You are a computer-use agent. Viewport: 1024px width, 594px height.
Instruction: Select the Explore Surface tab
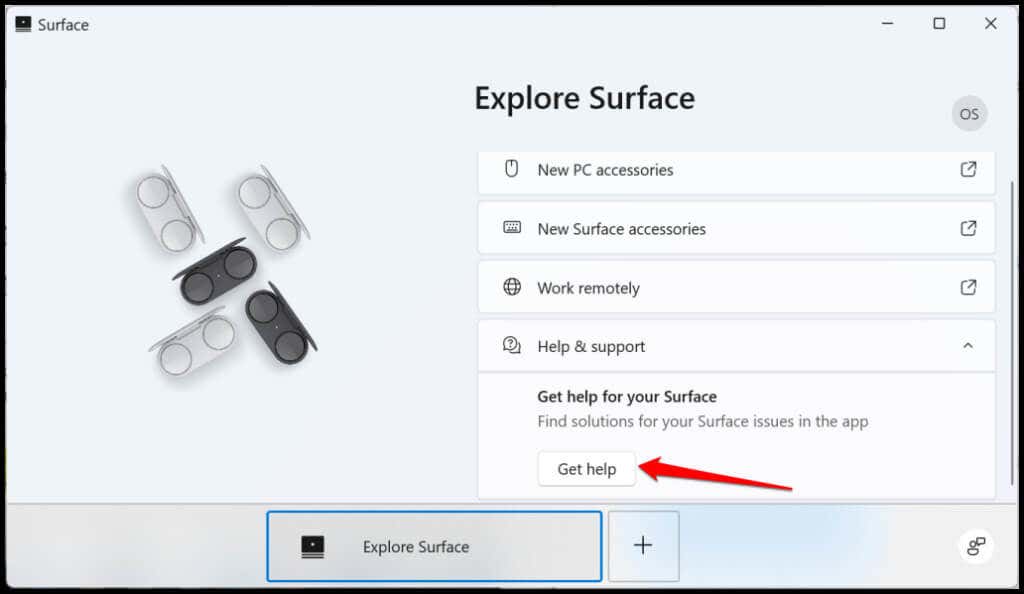coord(434,546)
